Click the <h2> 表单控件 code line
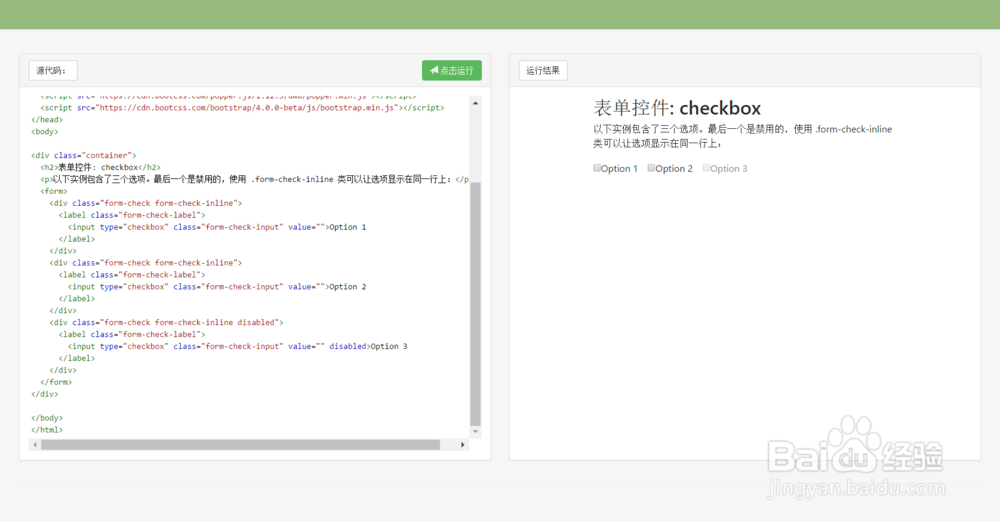 click(100, 167)
